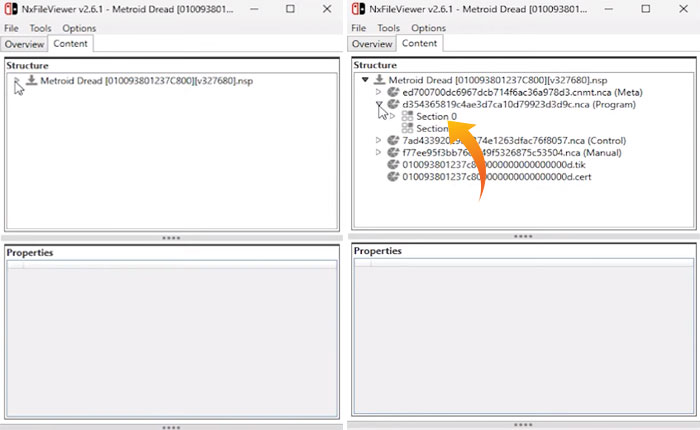Select the Section 0 tree item label

[x=437, y=116]
